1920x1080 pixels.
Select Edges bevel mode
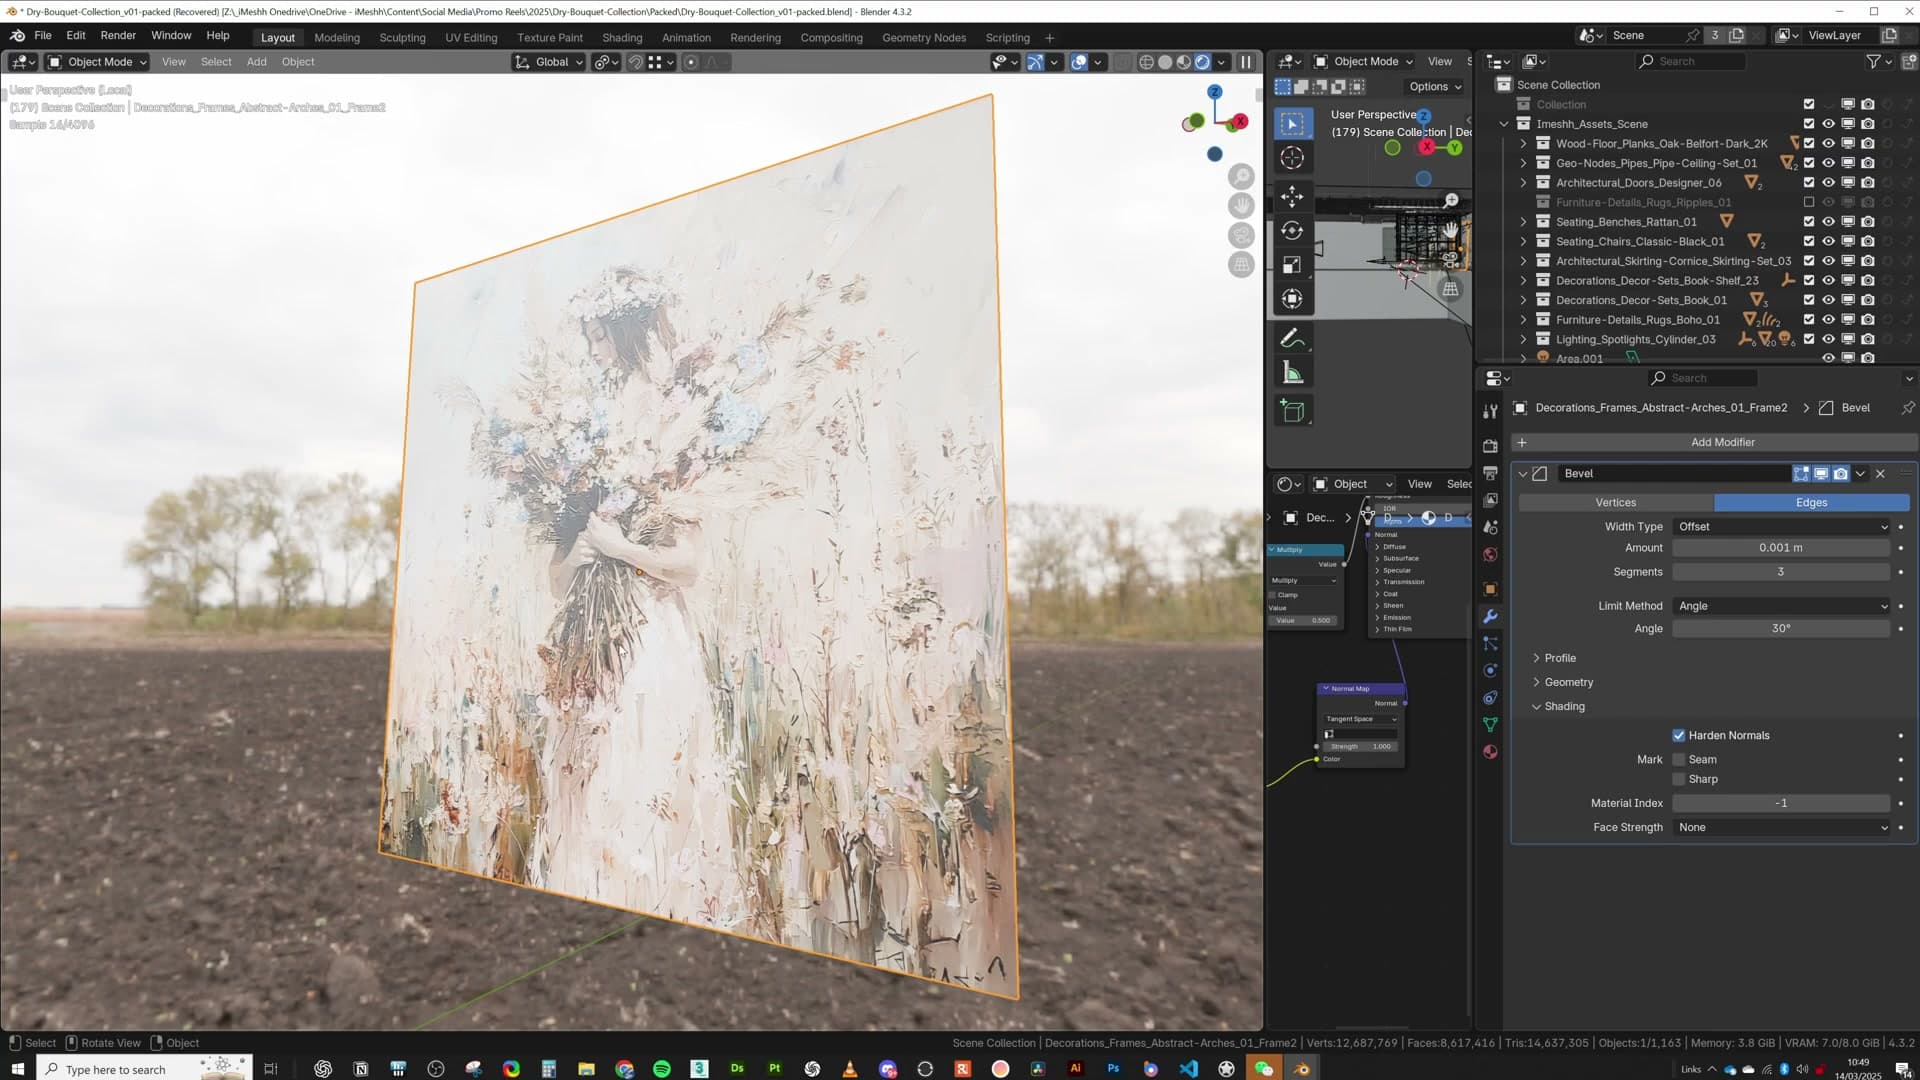click(1812, 503)
